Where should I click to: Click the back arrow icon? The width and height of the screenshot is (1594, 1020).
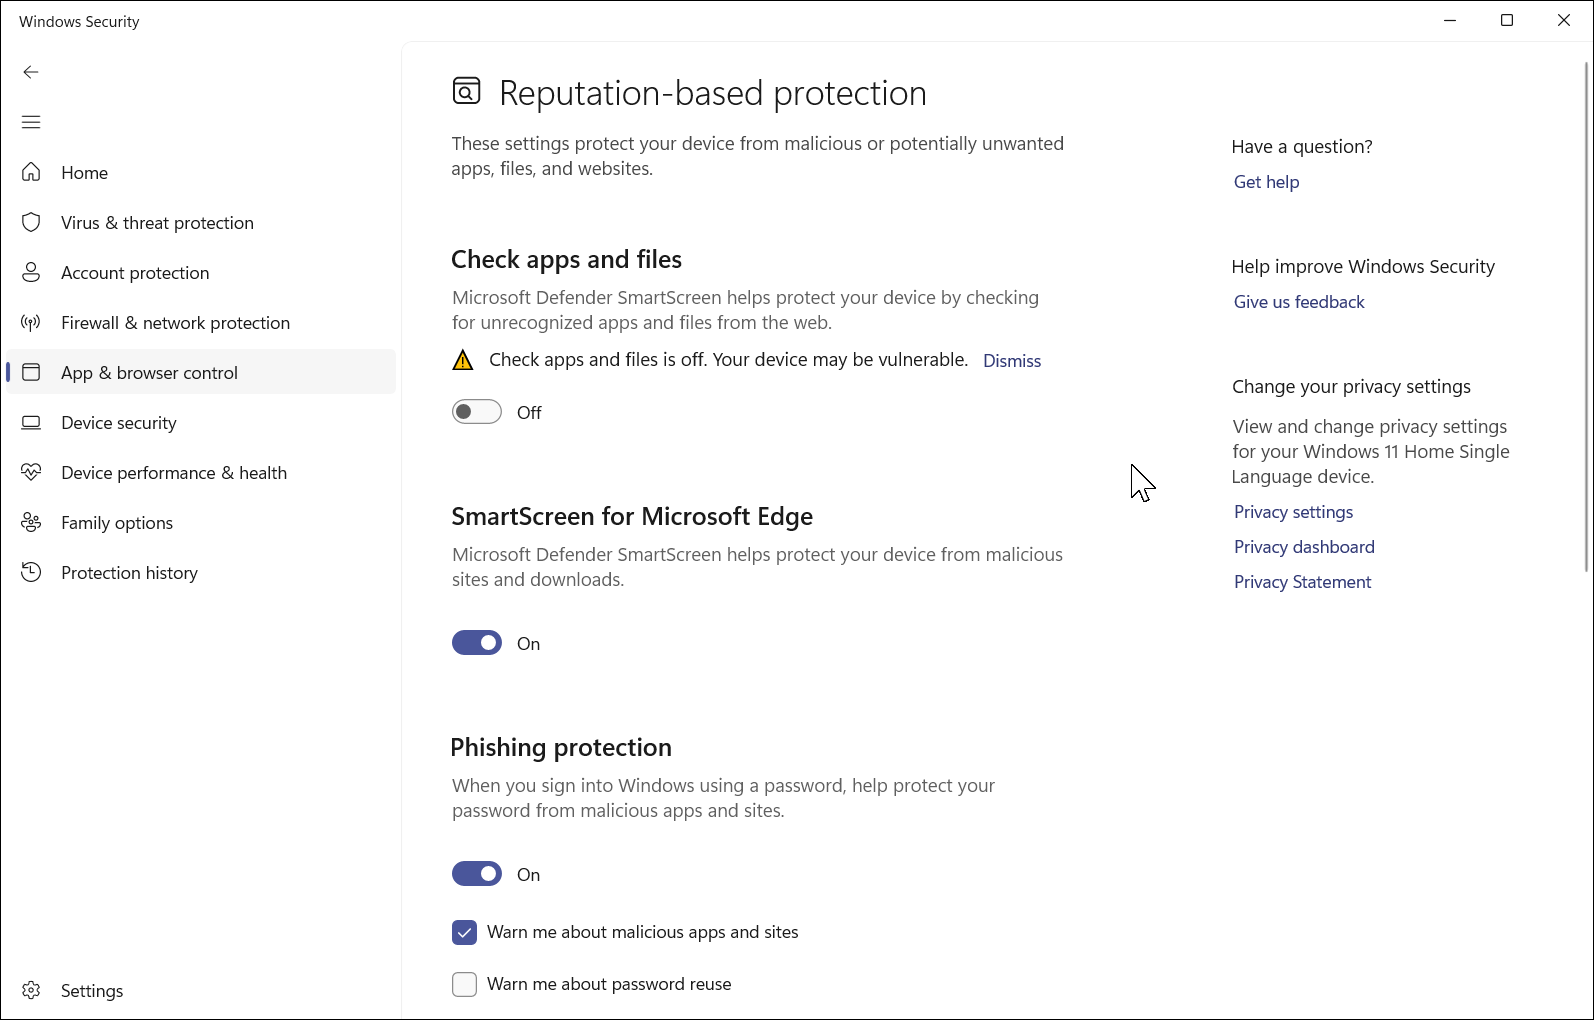tap(31, 72)
